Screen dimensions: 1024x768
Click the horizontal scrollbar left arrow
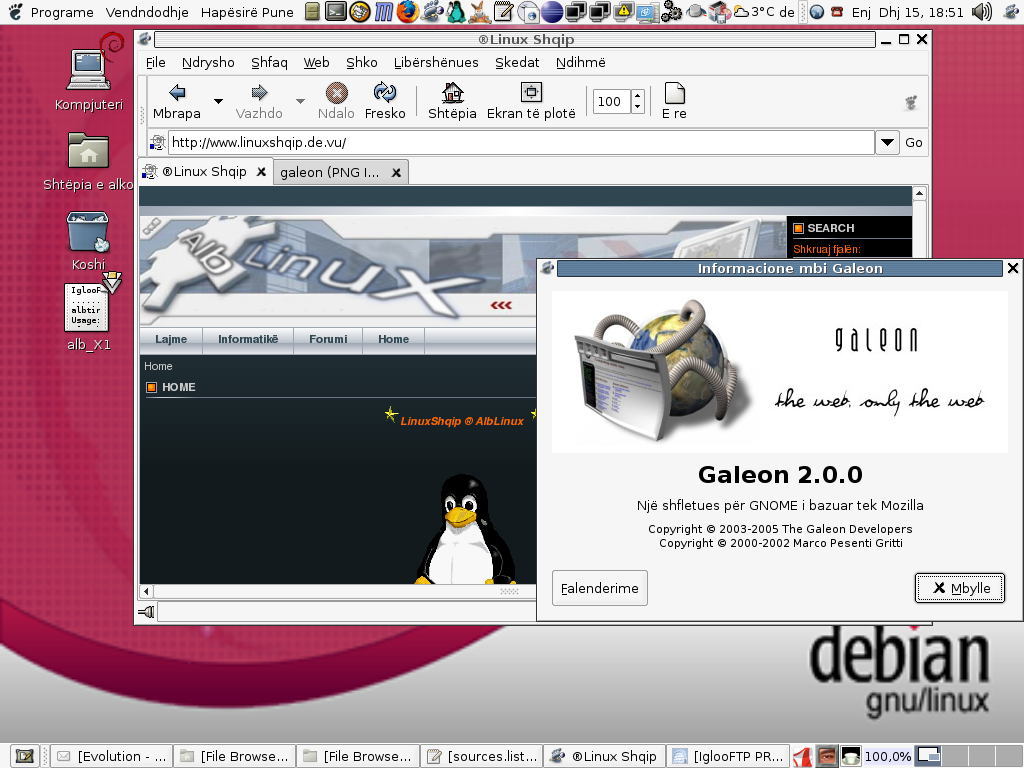146,591
